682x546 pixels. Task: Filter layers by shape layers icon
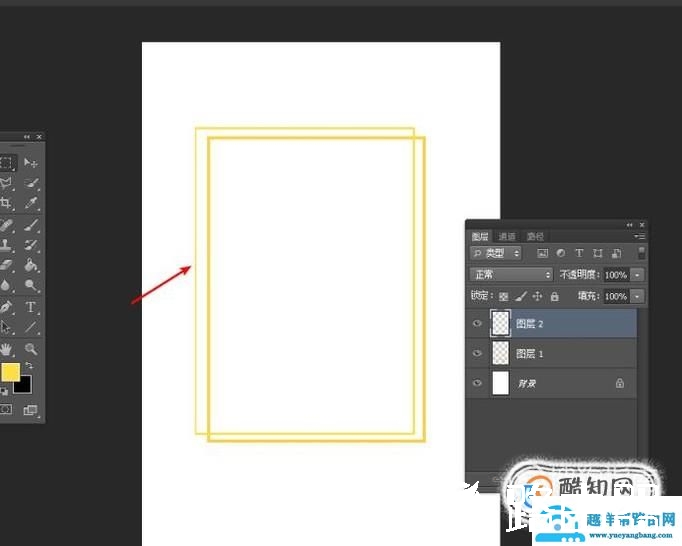598,253
